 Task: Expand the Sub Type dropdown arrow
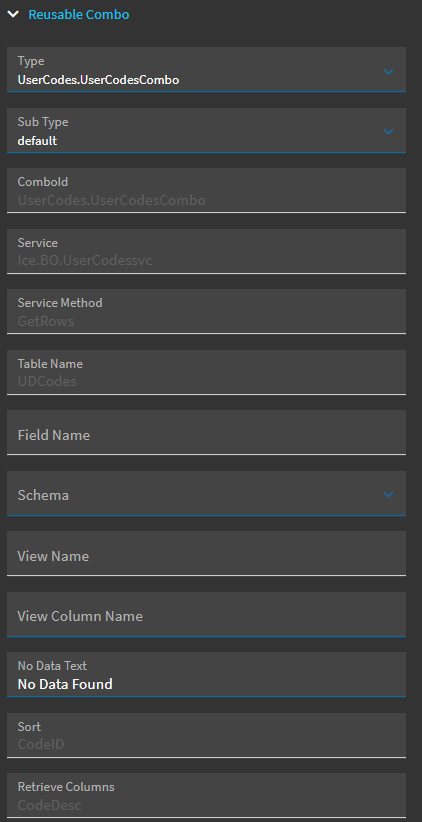[x=388, y=132]
